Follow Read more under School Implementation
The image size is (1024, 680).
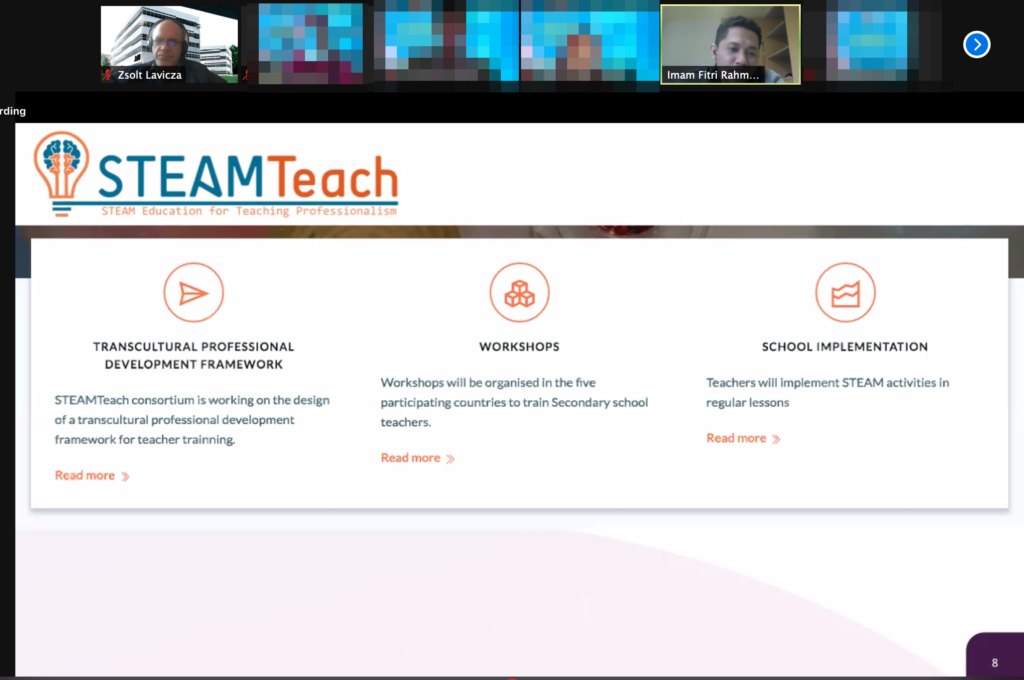click(736, 438)
